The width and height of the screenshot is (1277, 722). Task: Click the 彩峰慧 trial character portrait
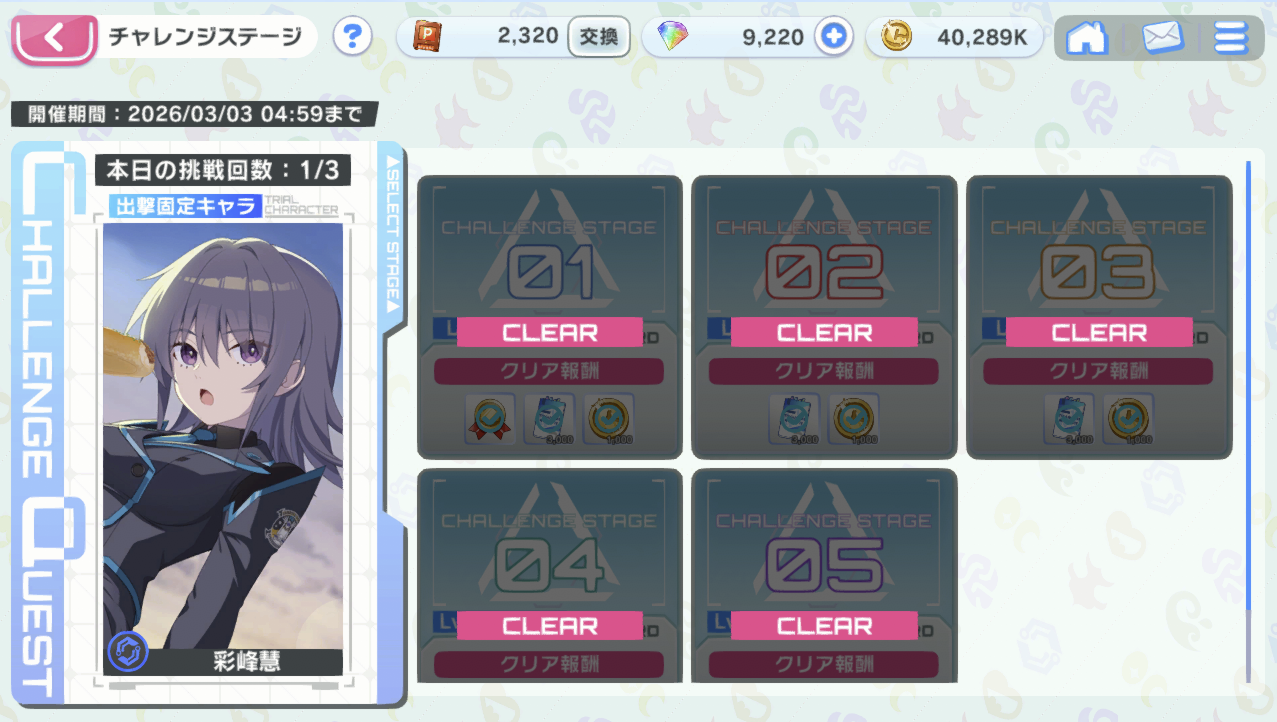click(223, 436)
